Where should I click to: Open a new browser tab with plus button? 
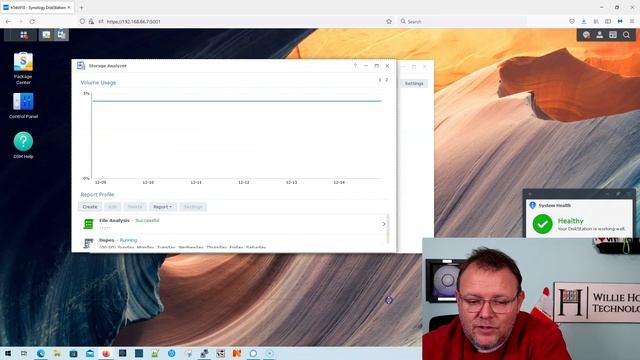click(81, 7)
